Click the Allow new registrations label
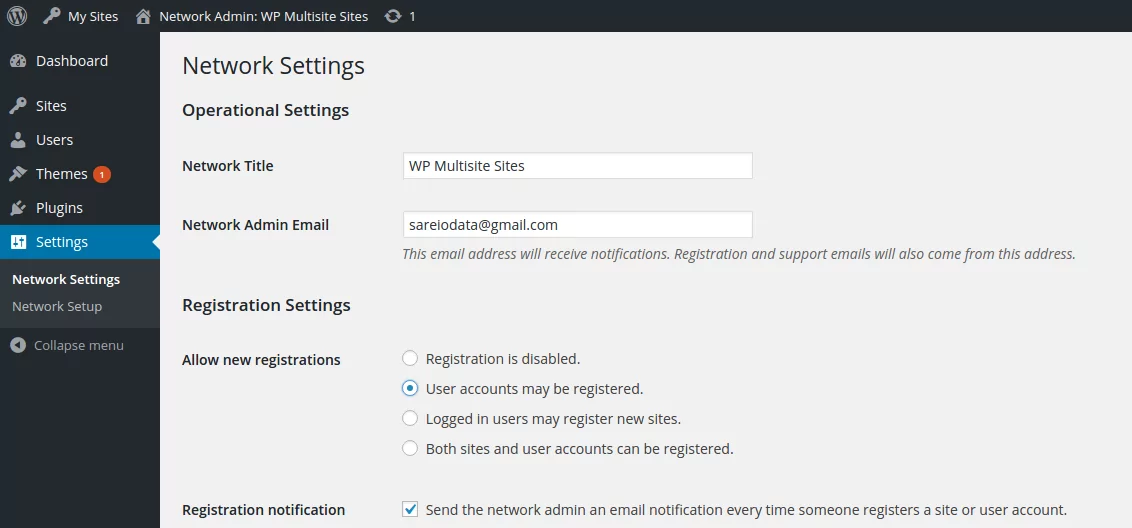The height and width of the screenshot is (528, 1132). pyautogui.click(x=261, y=360)
